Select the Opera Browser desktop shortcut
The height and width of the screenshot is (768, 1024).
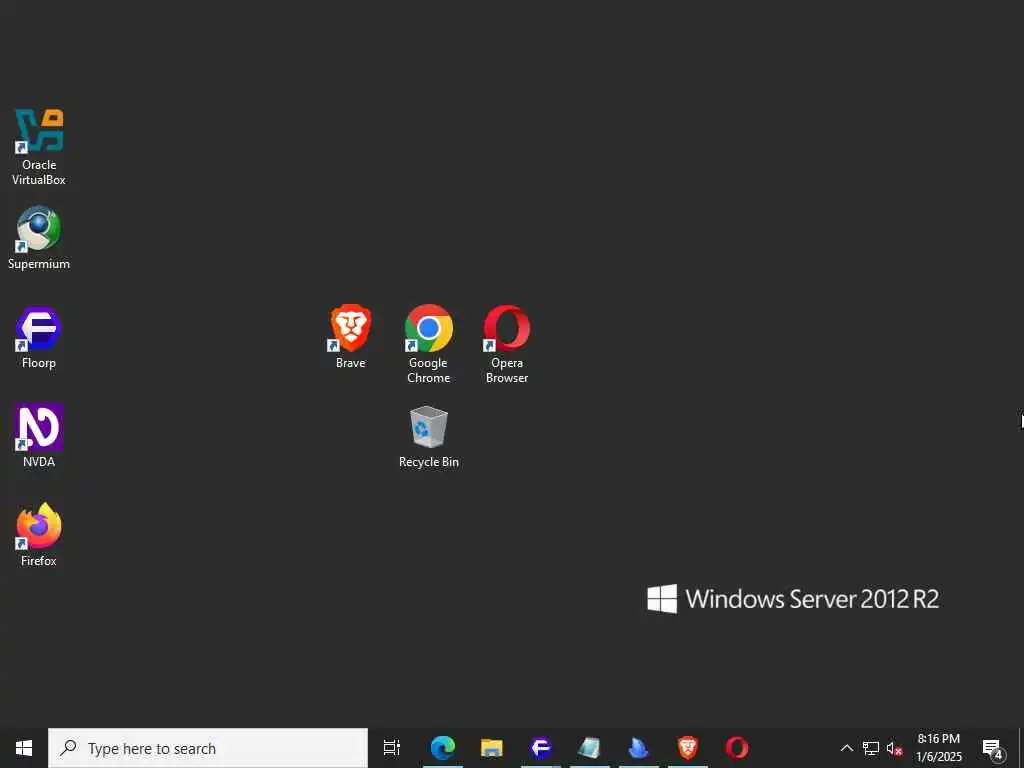[x=507, y=345]
